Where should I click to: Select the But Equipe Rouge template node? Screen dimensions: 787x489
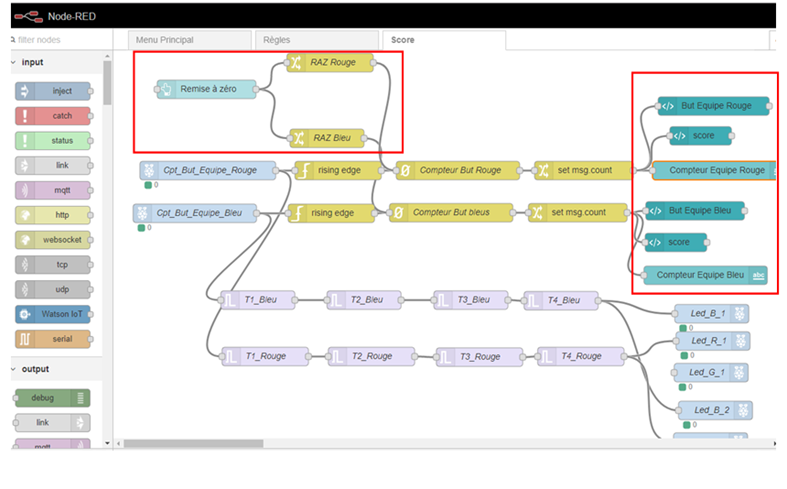pyautogui.click(x=713, y=106)
